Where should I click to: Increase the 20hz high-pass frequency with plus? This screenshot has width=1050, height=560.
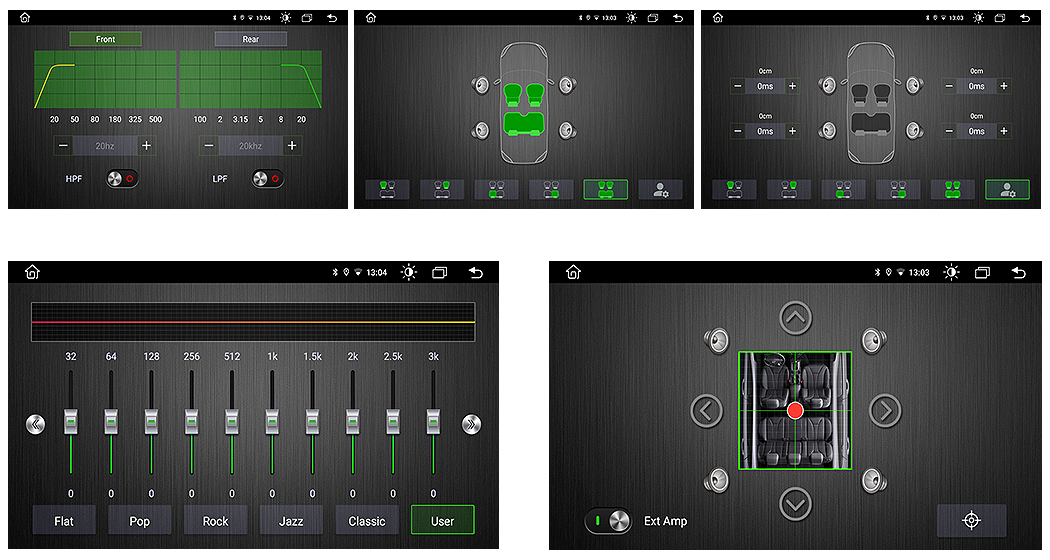point(147,145)
